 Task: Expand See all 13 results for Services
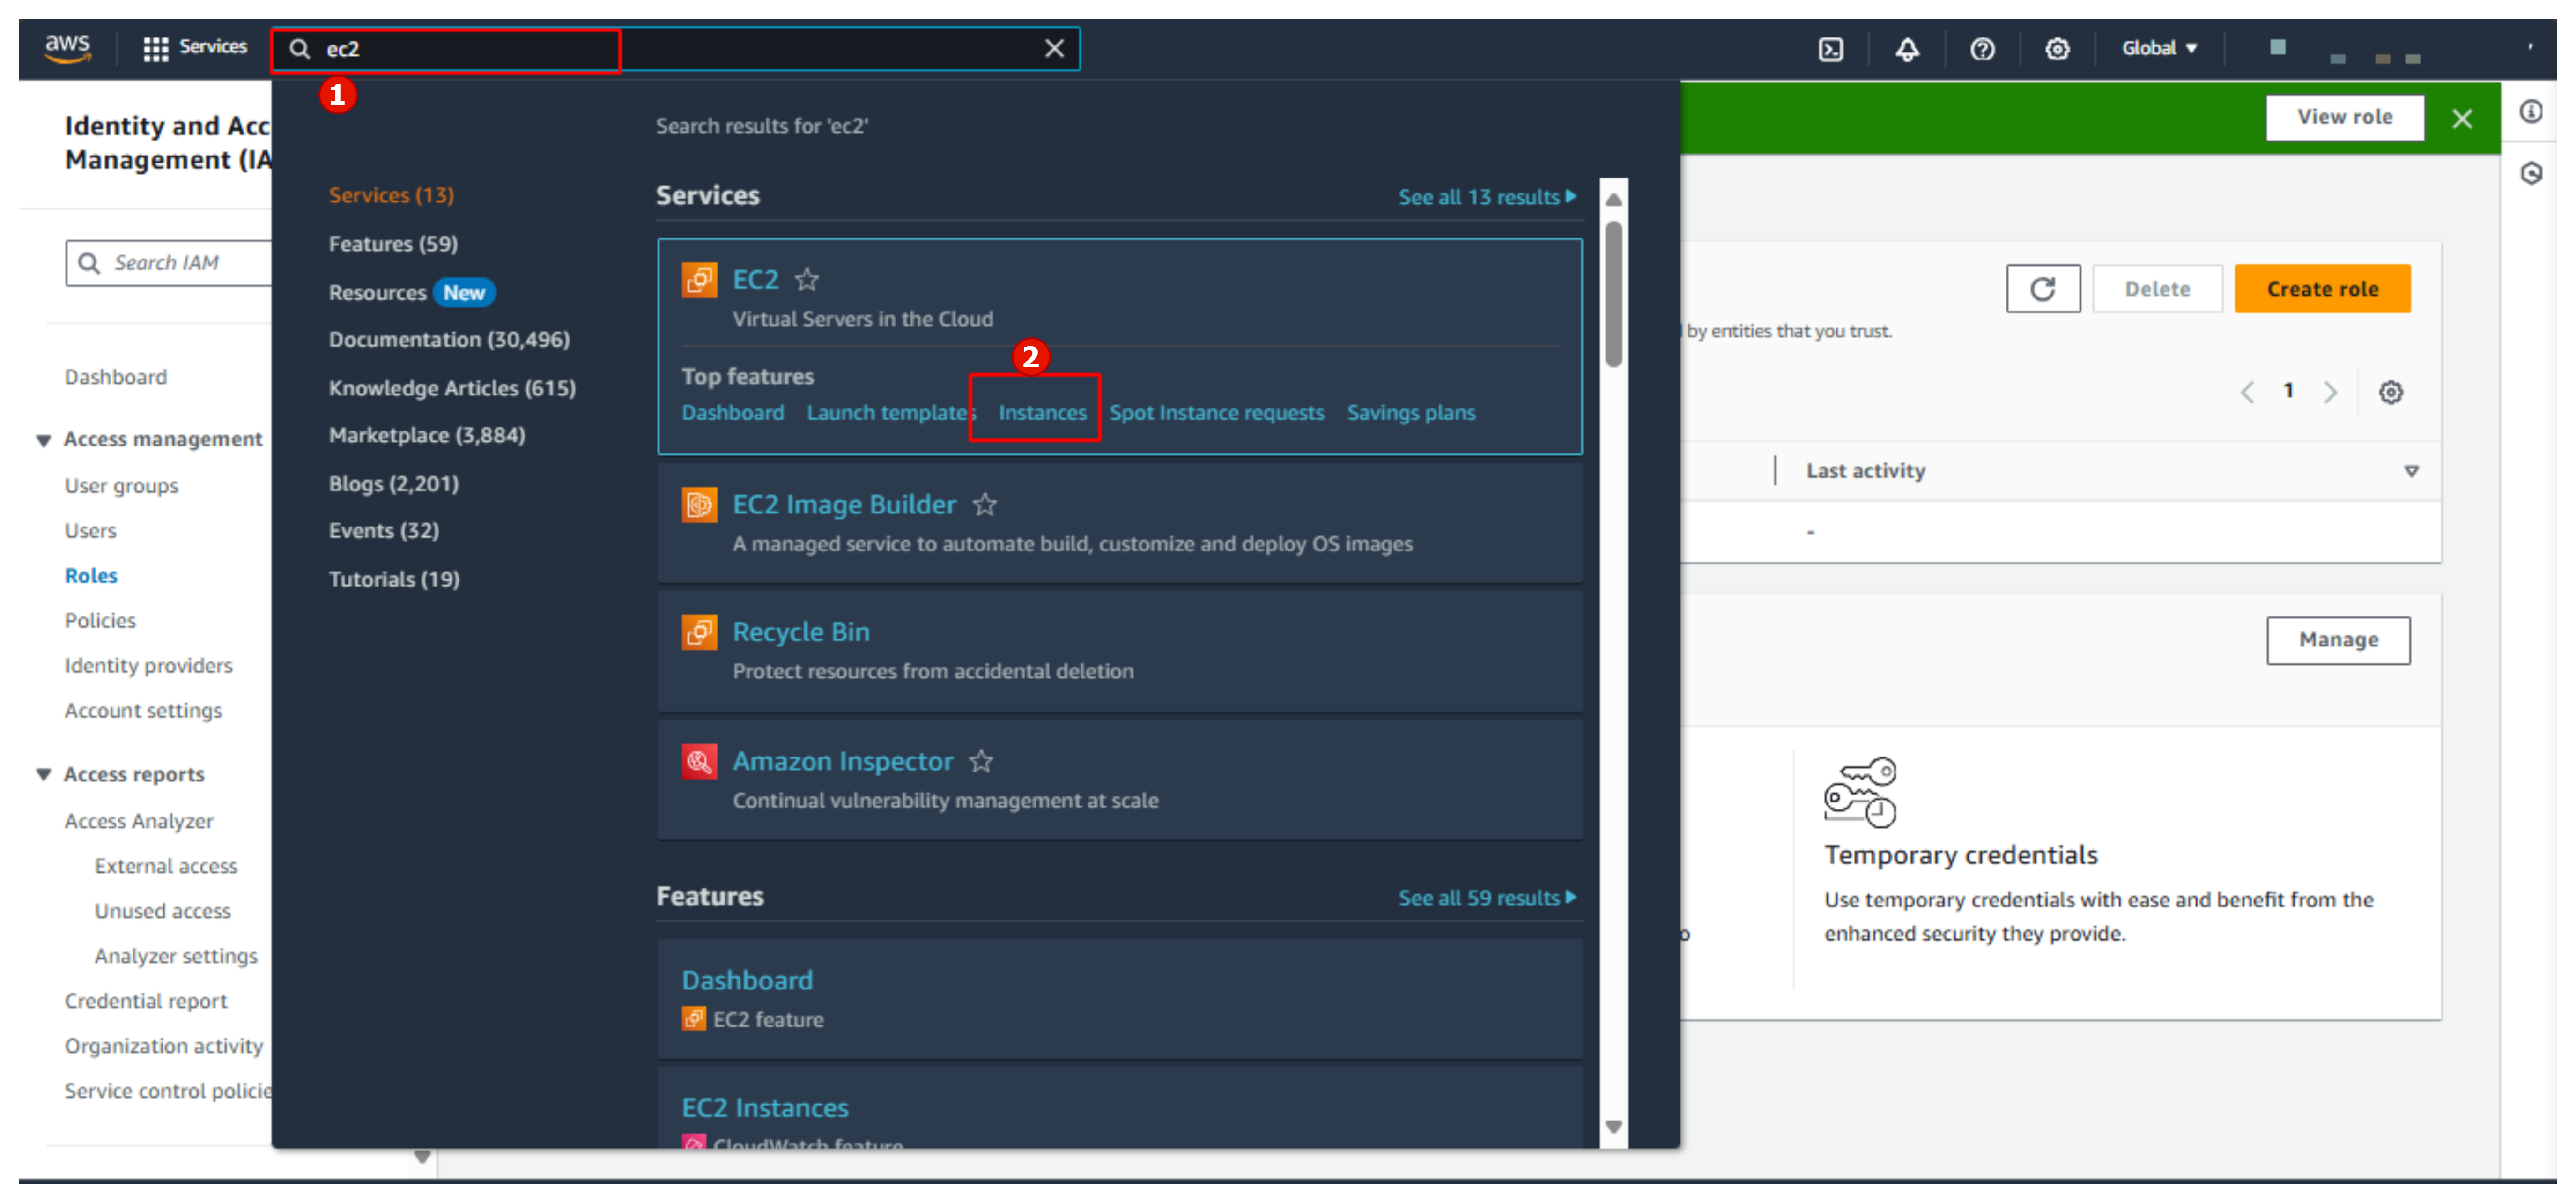(1486, 197)
